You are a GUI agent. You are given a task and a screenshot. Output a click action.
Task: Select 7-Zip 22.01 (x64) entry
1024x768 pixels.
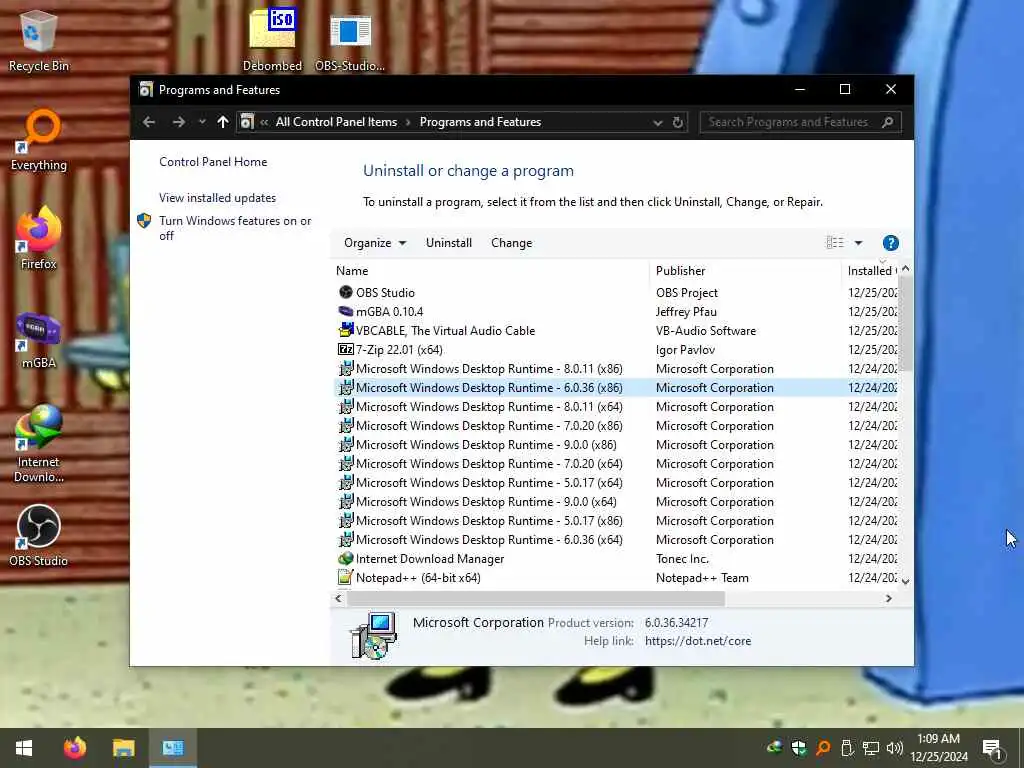coord(616,349)
